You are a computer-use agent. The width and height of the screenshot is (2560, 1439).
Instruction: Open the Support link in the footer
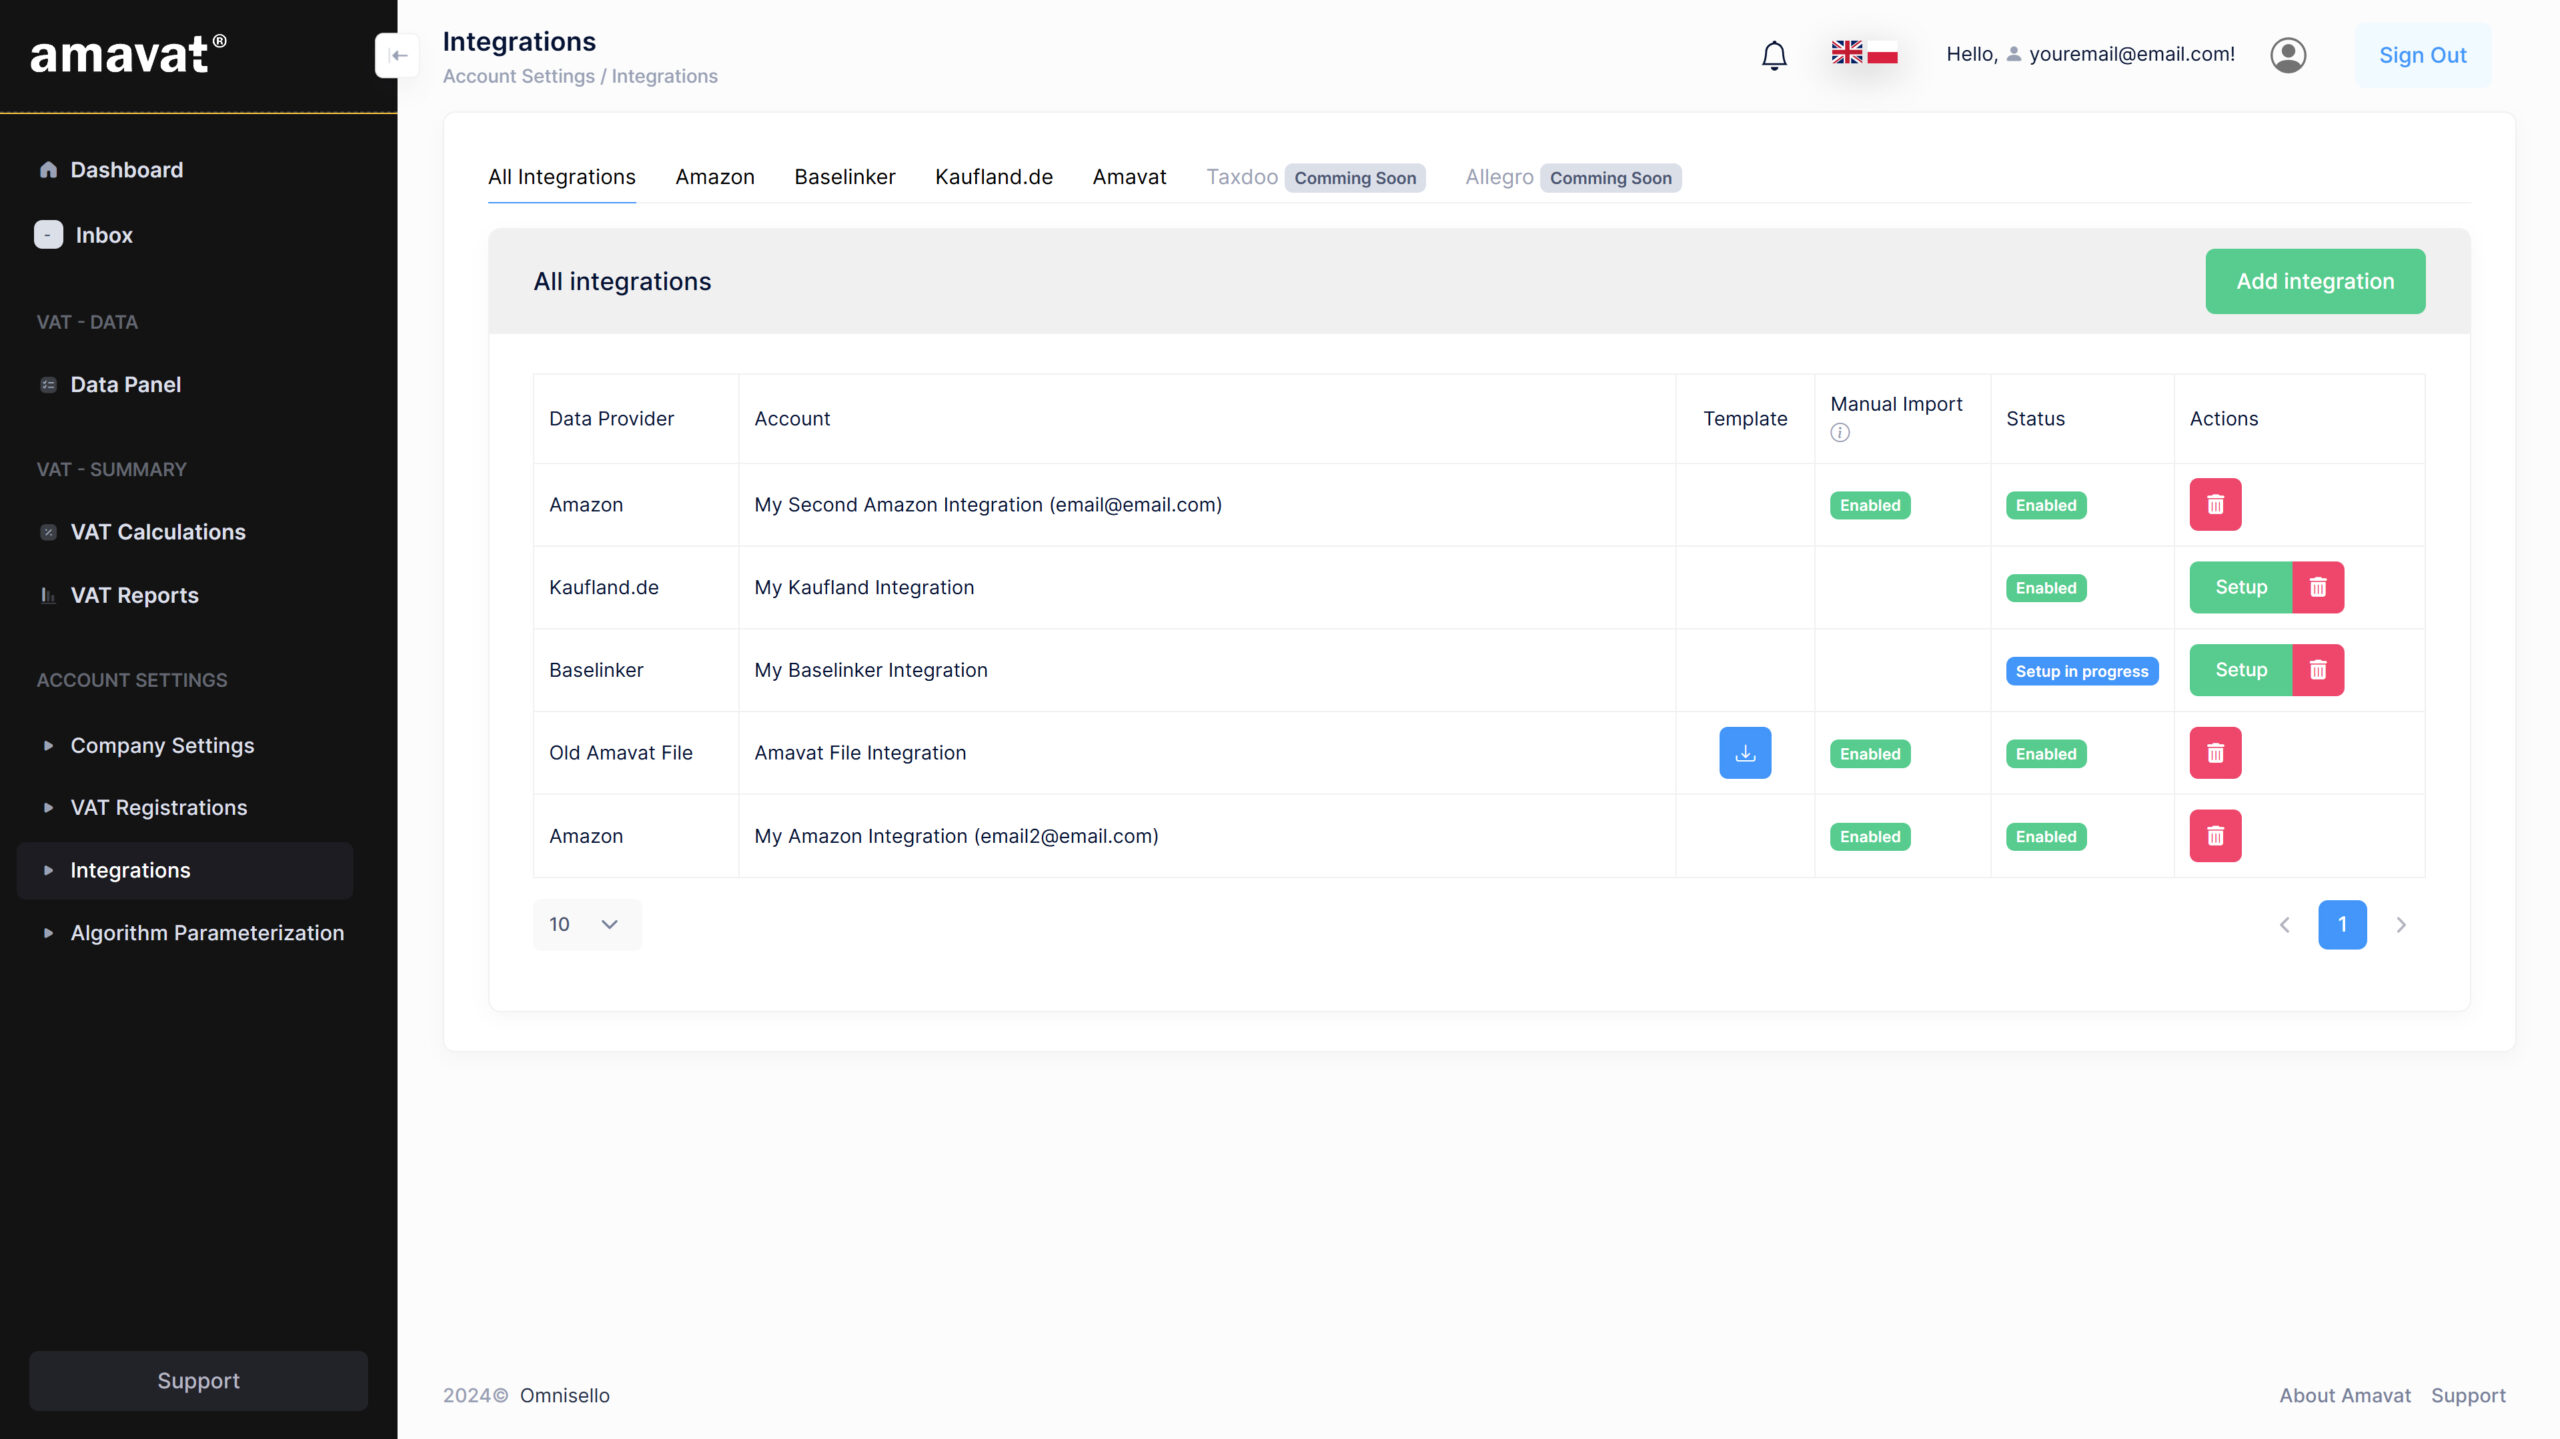click(2468, 1395)
